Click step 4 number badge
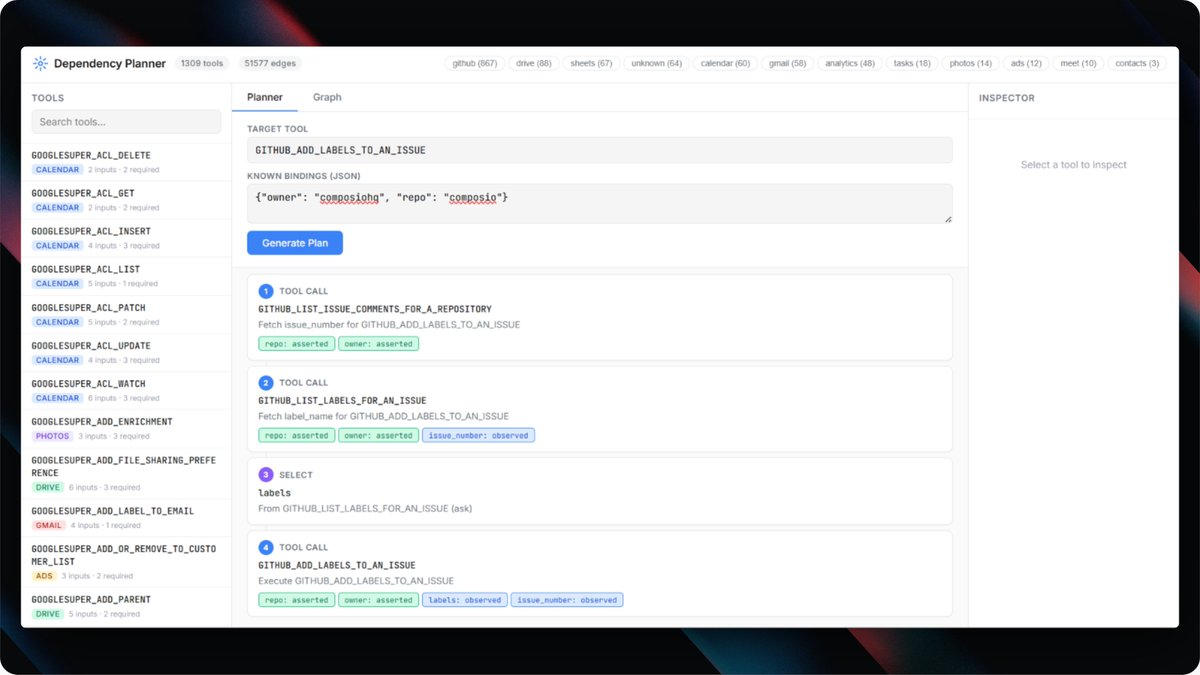 tap(265, 547)
